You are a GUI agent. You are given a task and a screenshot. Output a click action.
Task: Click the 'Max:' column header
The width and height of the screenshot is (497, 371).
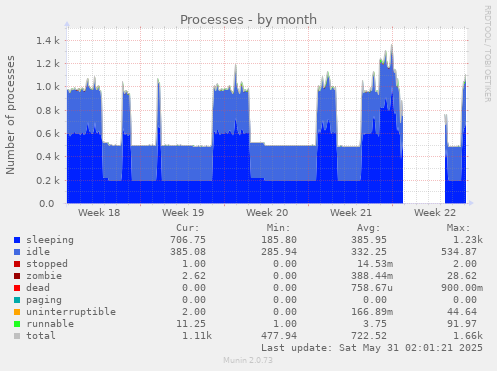pos(458,228)
